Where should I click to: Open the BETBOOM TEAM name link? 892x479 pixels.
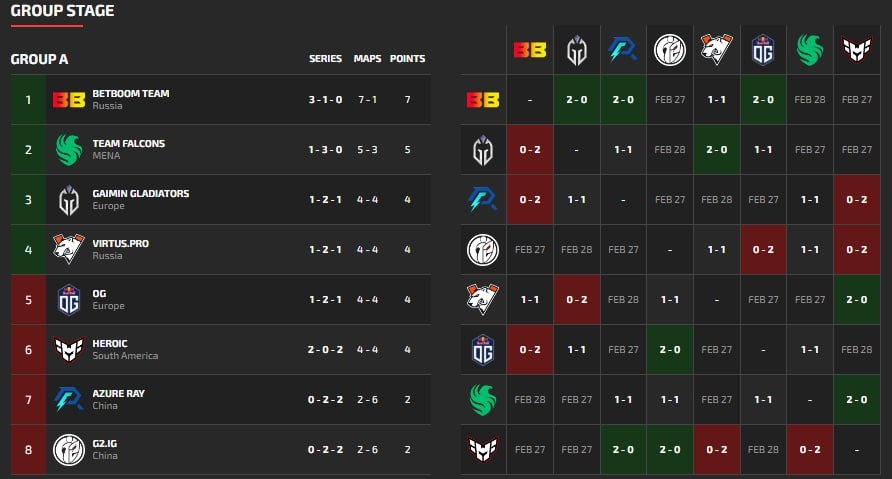pyautogui.click(x=131, y=94)
